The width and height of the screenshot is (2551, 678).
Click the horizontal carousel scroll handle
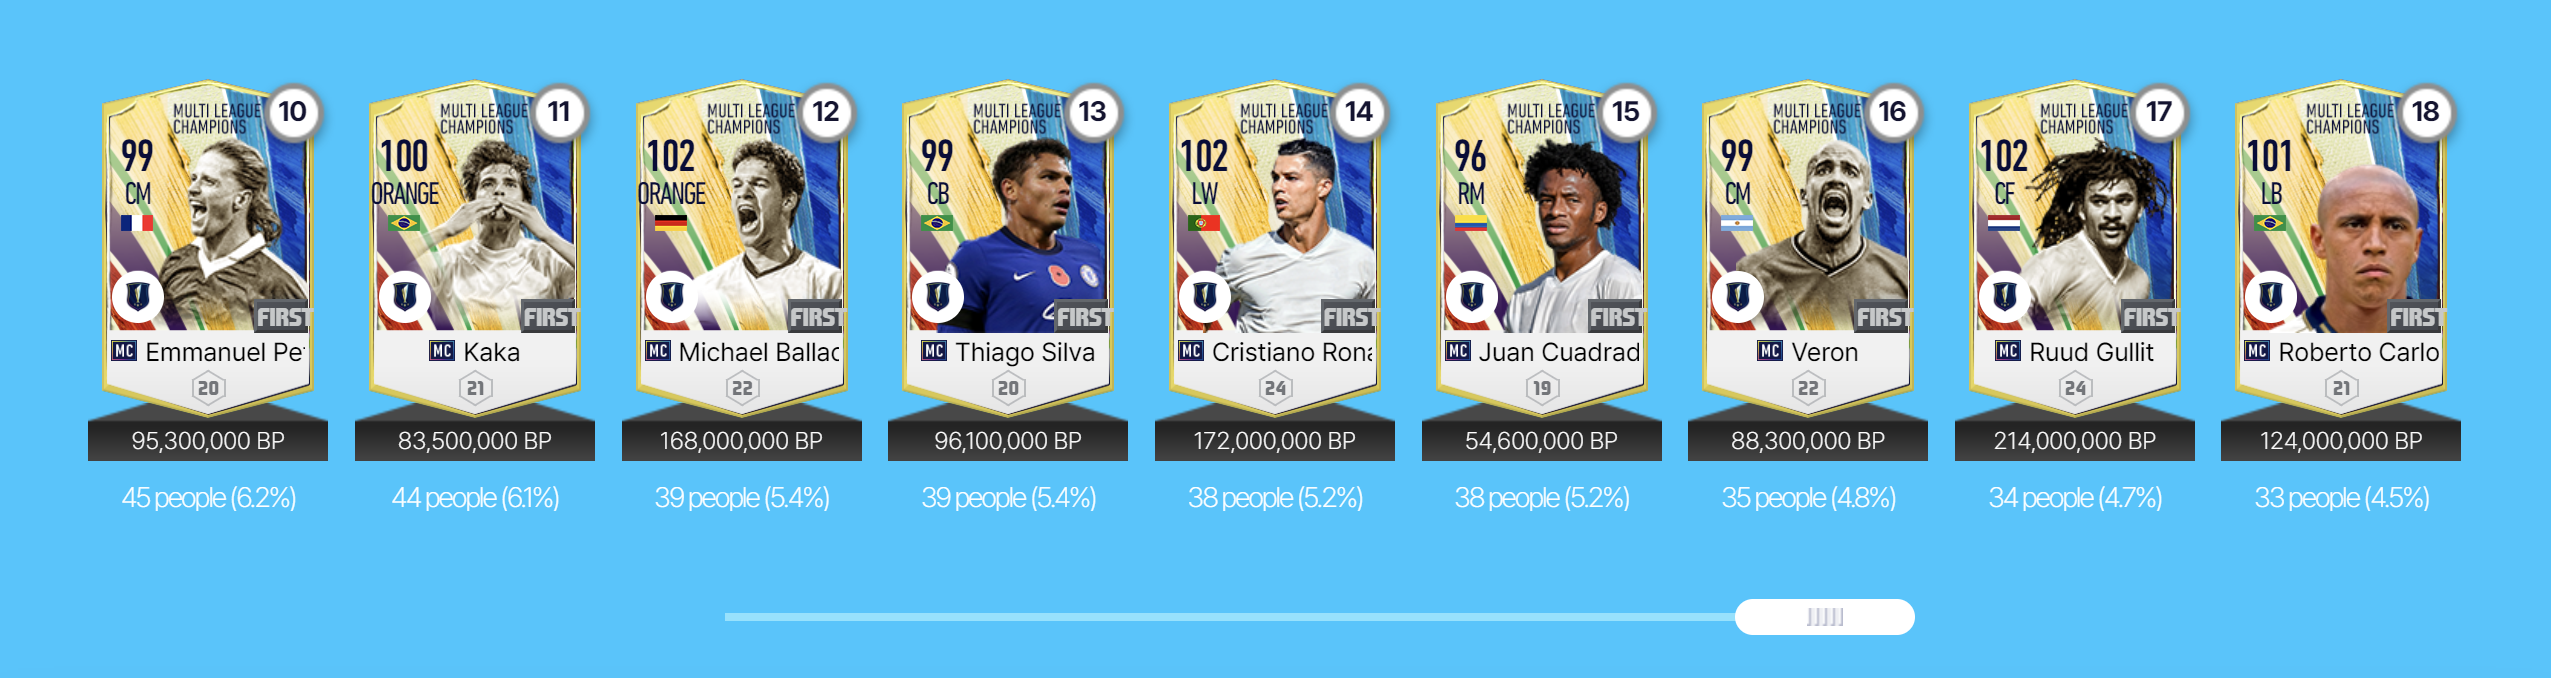pyautogui.click(x=1825, y=617)
